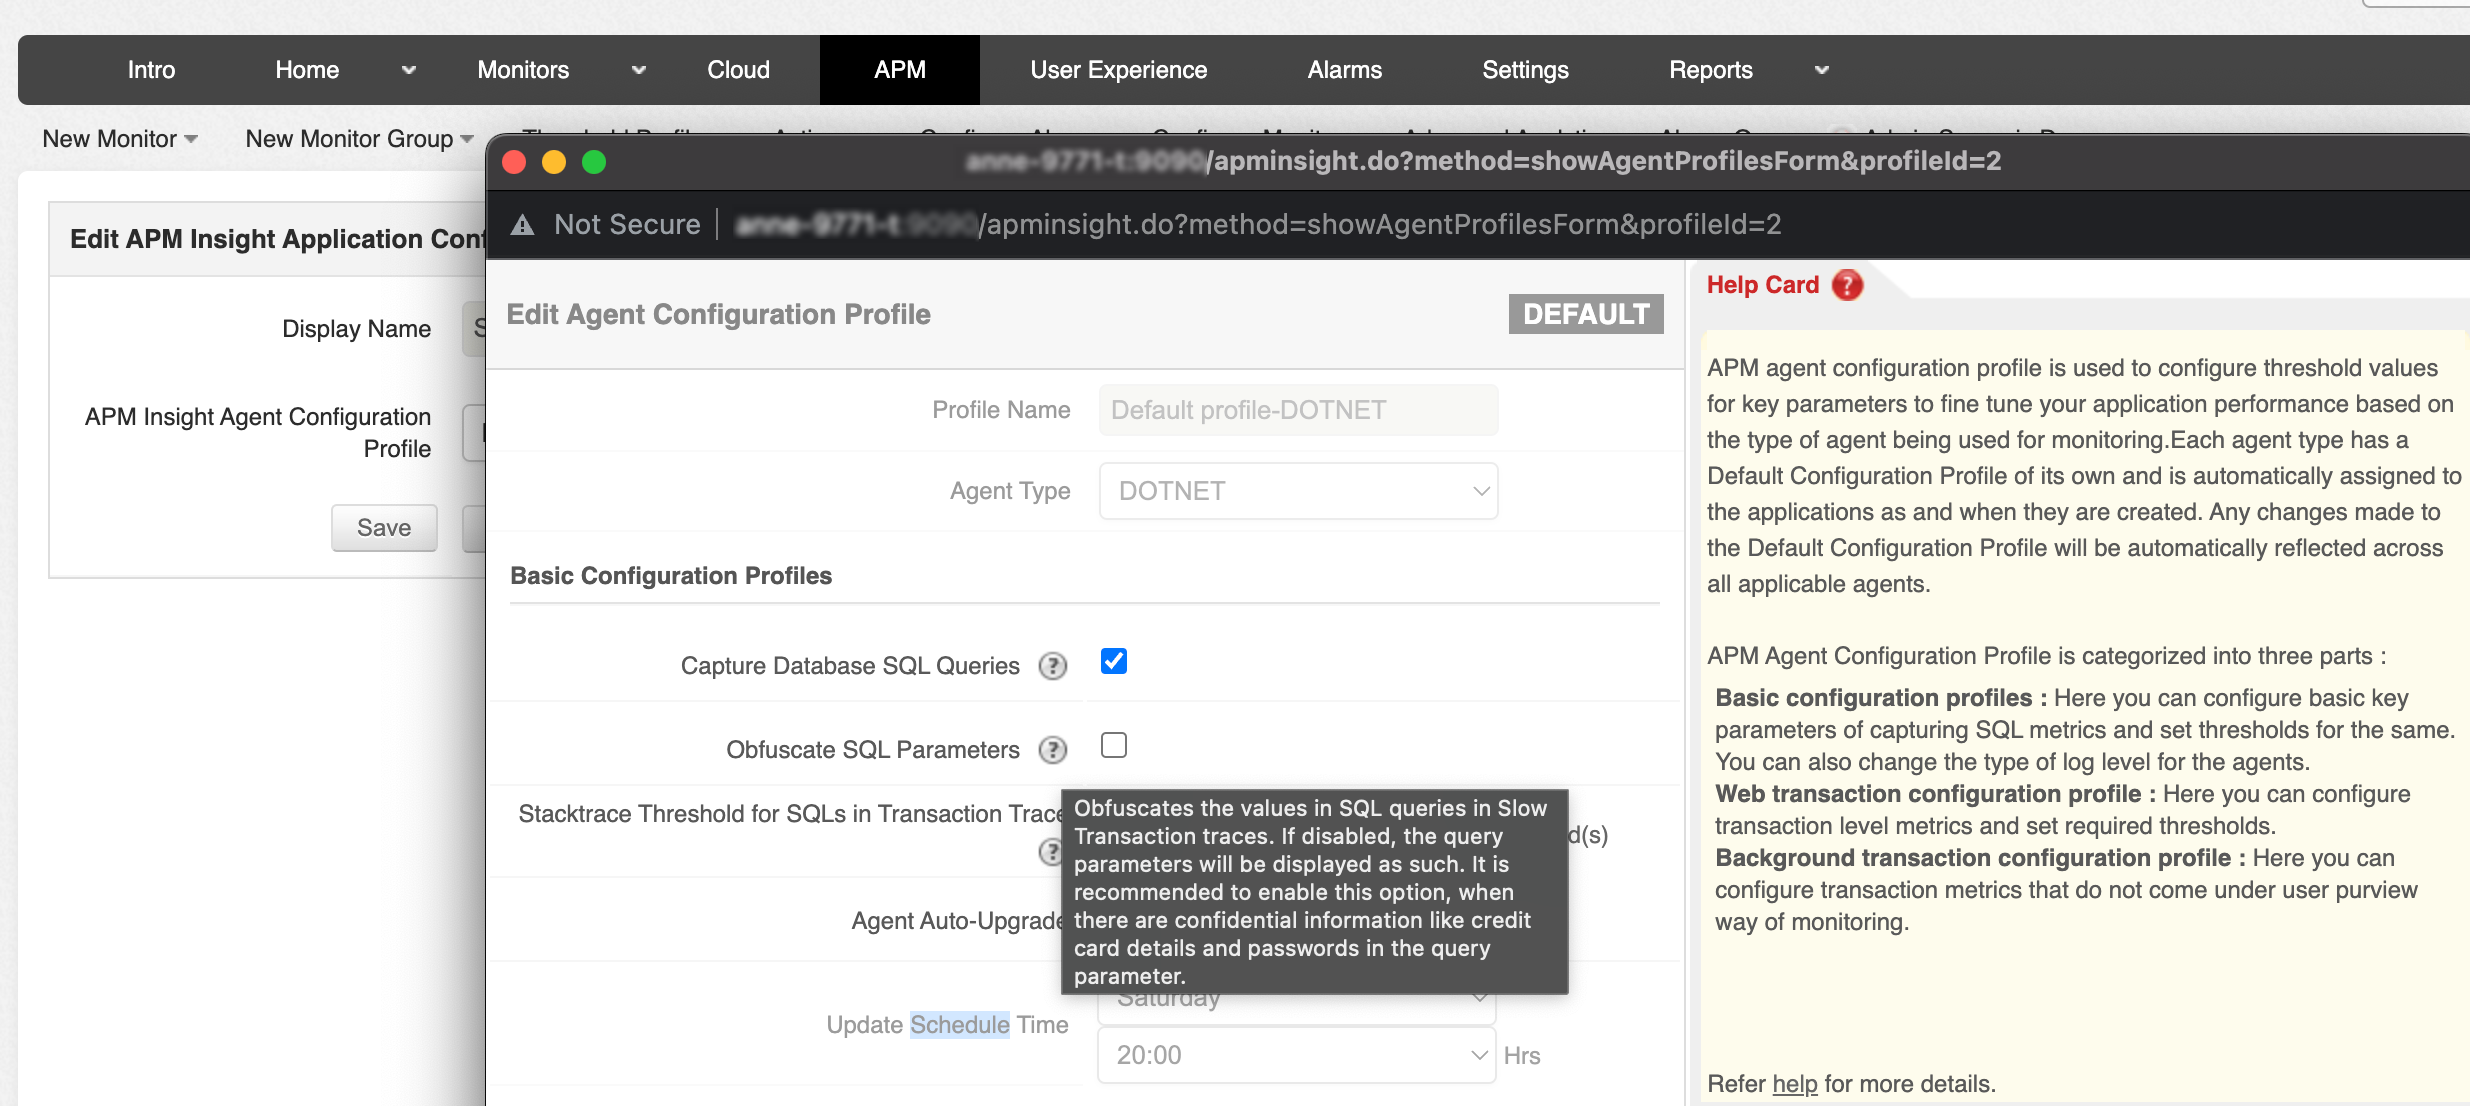This screenshot has height=1106, width=2470.
Task: Click the Not Secure warning triangle icon
Action: point(522,225)
